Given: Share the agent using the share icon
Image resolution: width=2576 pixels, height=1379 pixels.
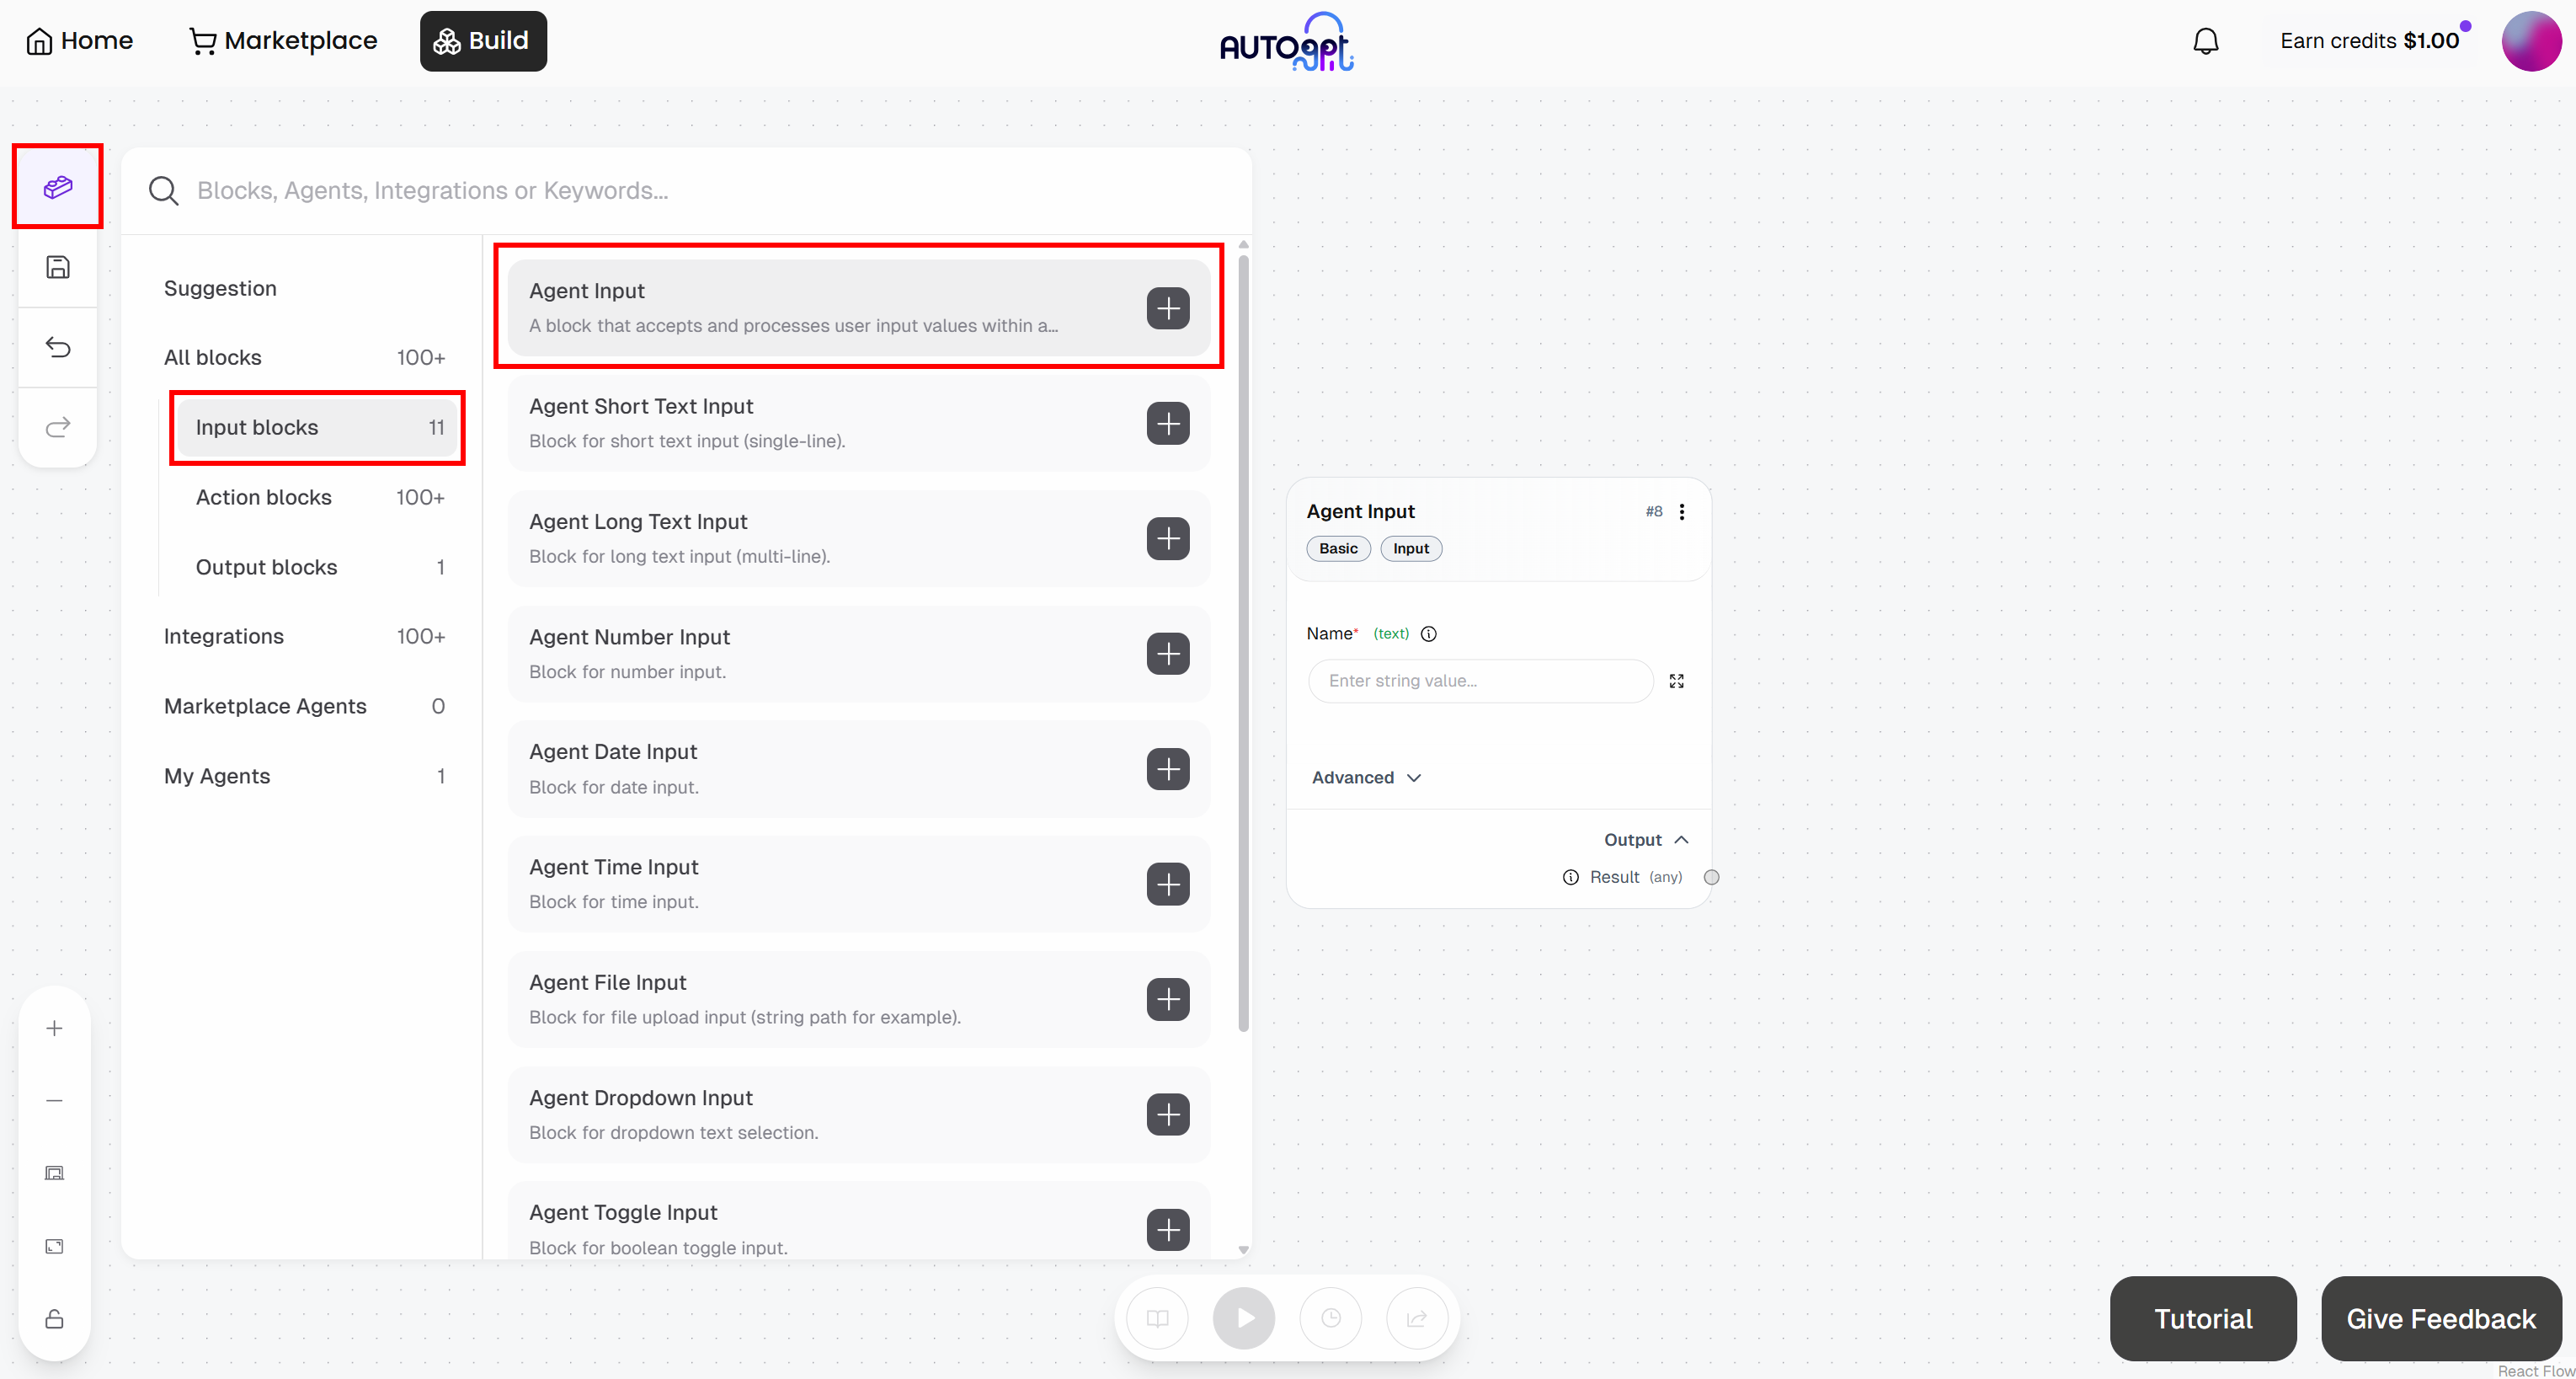Looking at the screenshot, I should (1417, 1318).
